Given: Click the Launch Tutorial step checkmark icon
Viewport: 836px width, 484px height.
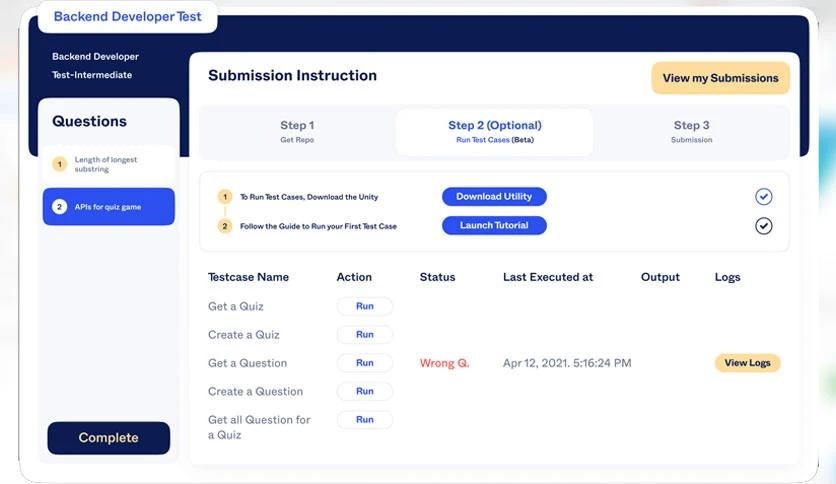Looking at the screenshot, I should 763,226.
